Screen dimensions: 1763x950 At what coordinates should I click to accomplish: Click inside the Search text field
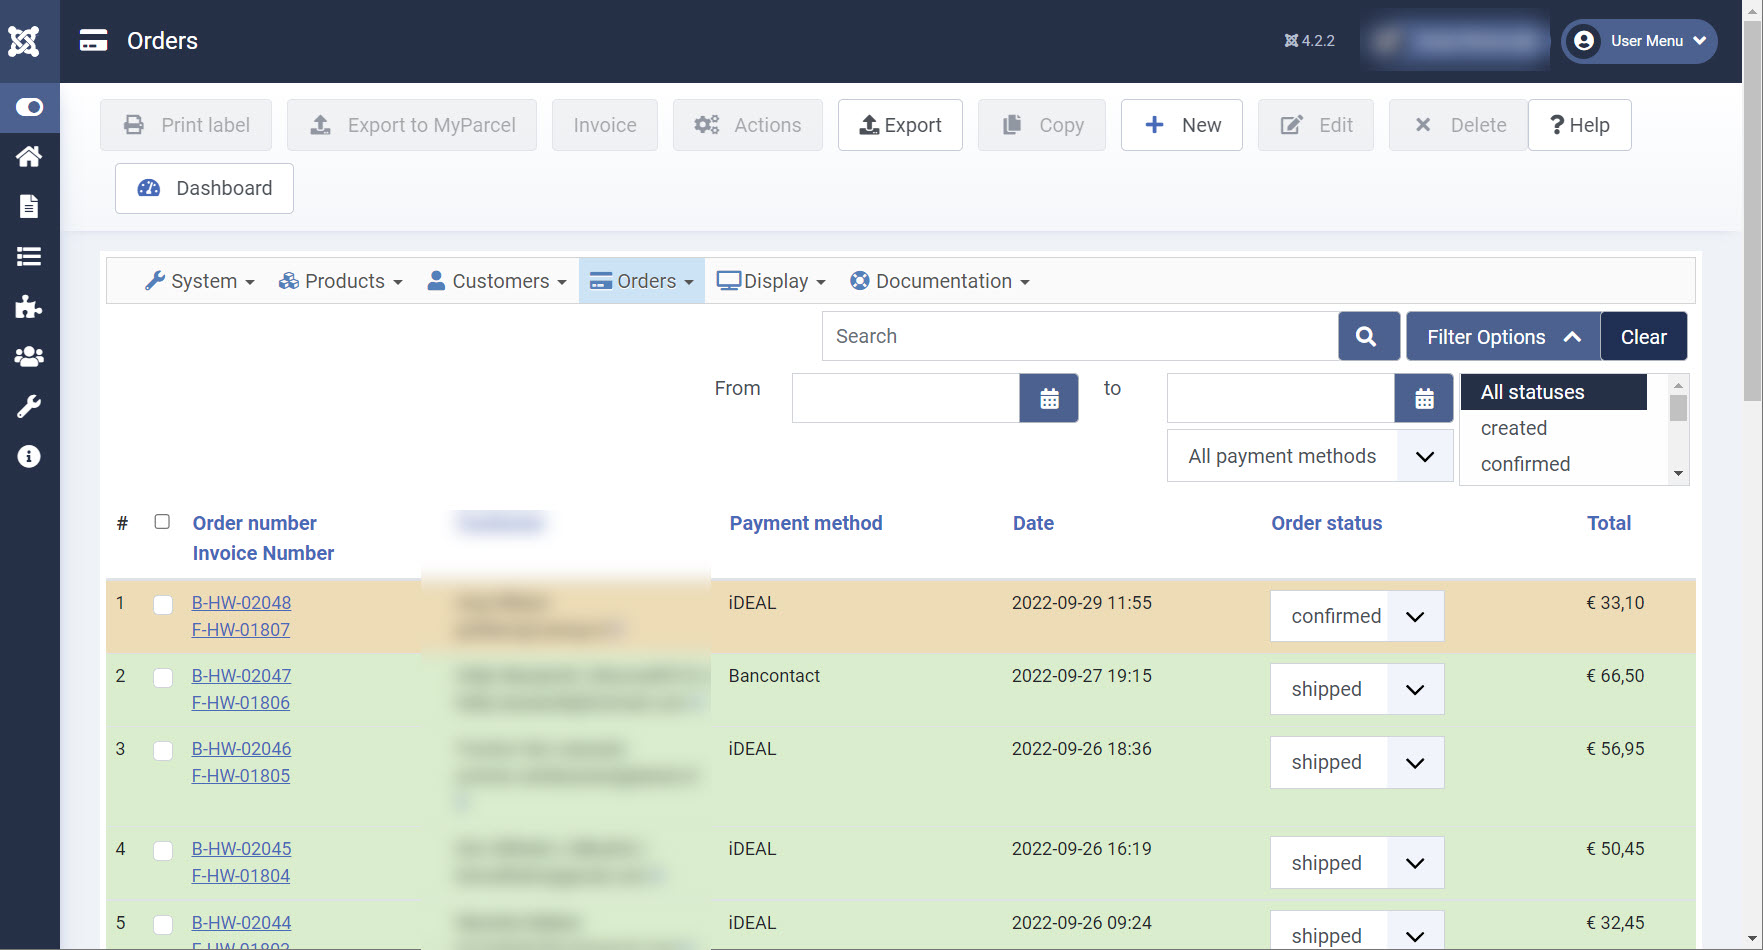[x=1079, y=337]
